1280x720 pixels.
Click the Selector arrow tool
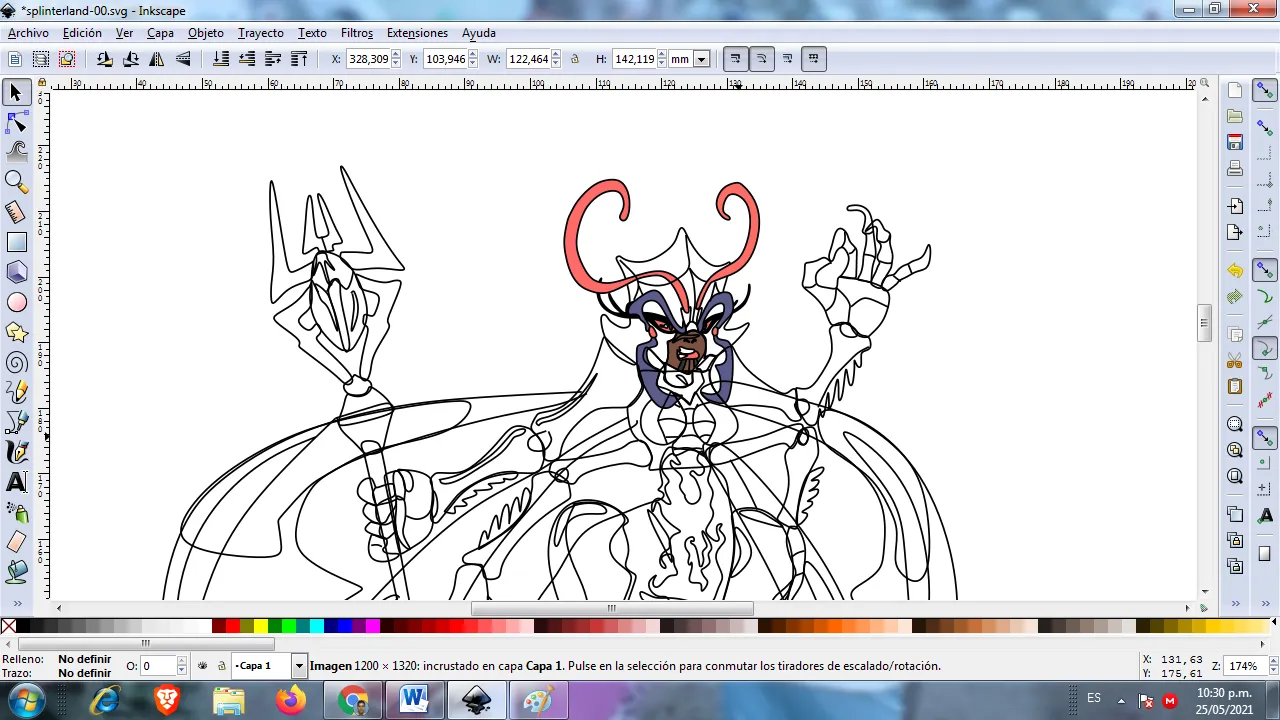(17, 92)
